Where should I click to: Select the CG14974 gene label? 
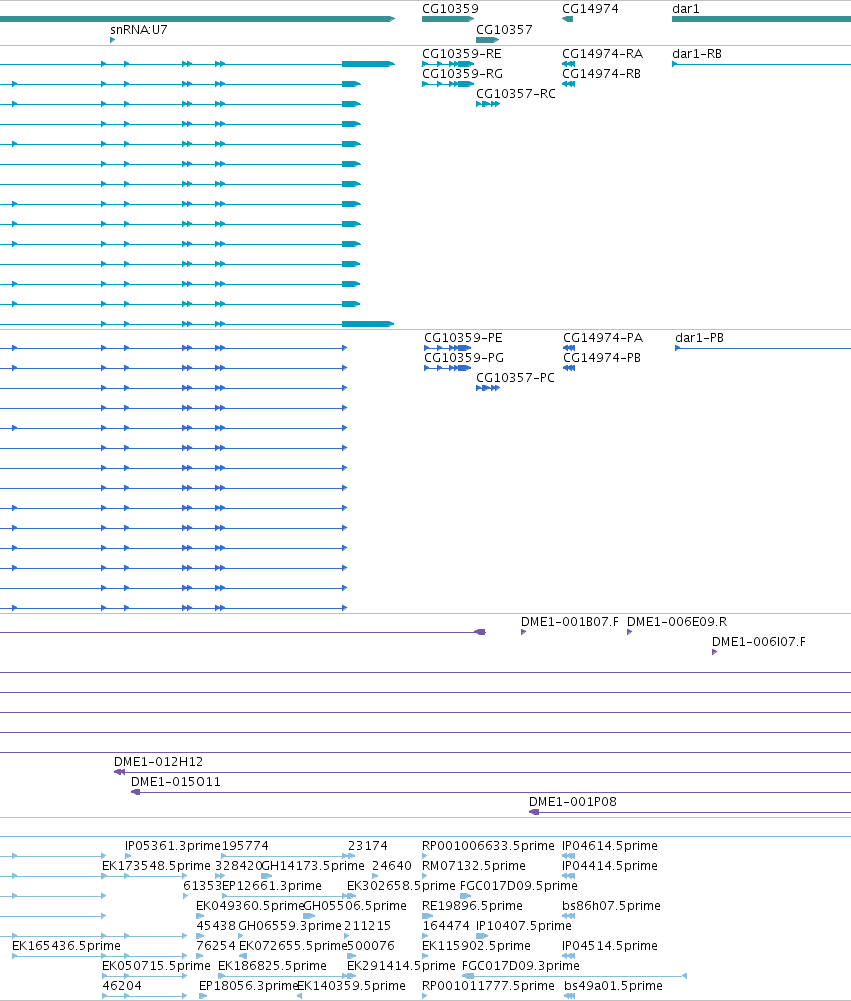click(590, 9)
